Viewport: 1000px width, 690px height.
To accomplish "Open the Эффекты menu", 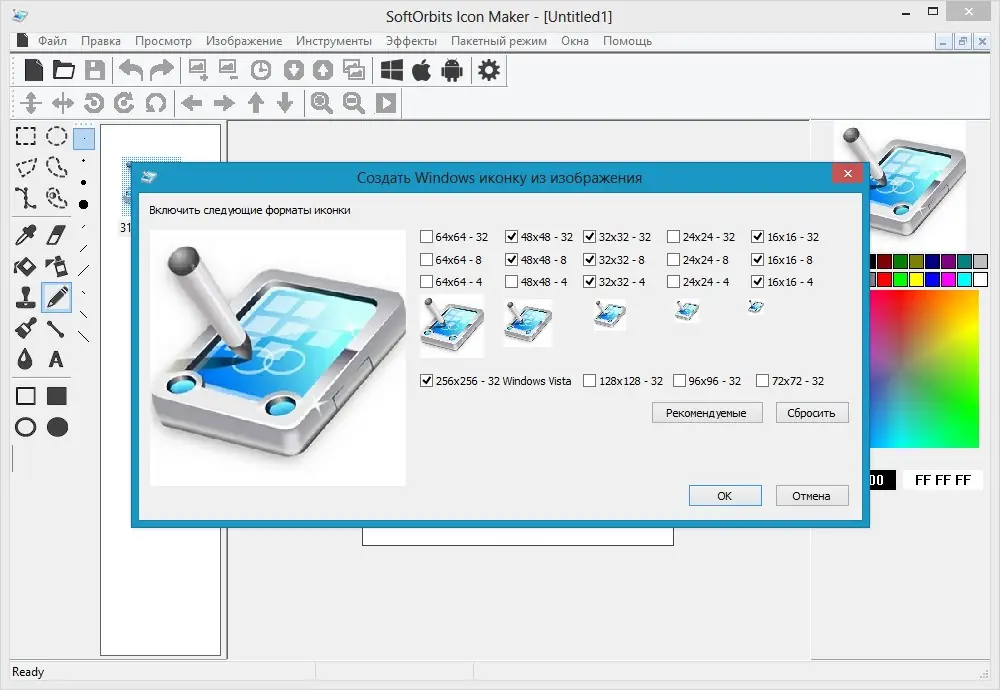I will tap(411, 41).
